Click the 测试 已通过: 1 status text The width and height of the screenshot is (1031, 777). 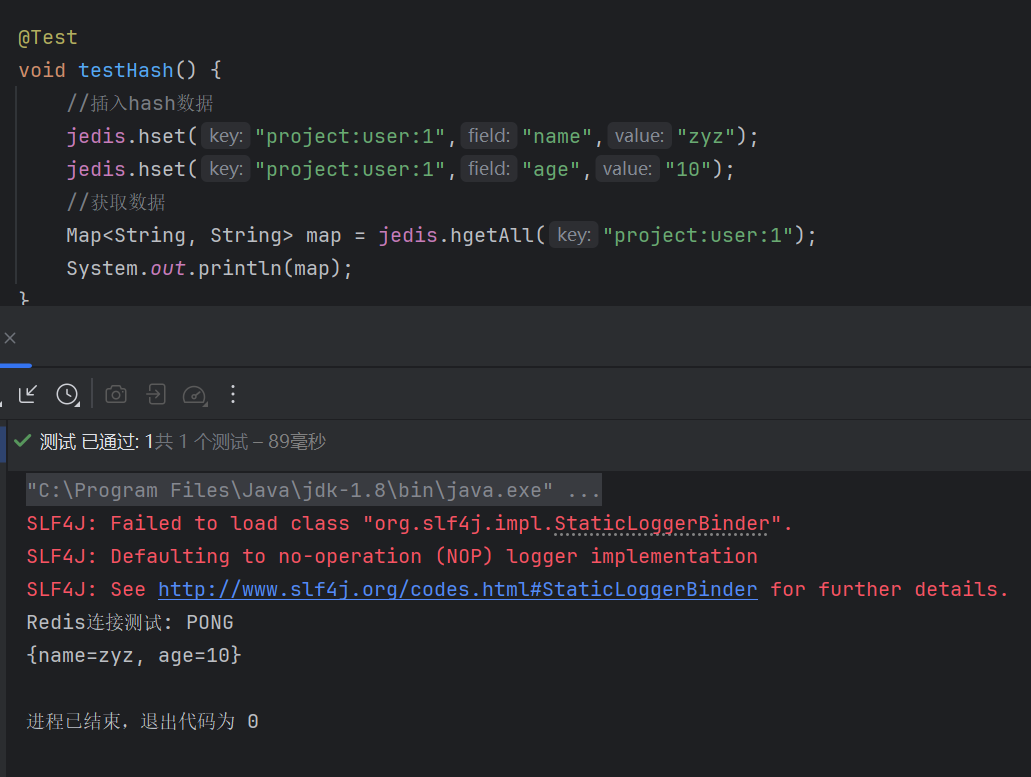coord(96,442)
